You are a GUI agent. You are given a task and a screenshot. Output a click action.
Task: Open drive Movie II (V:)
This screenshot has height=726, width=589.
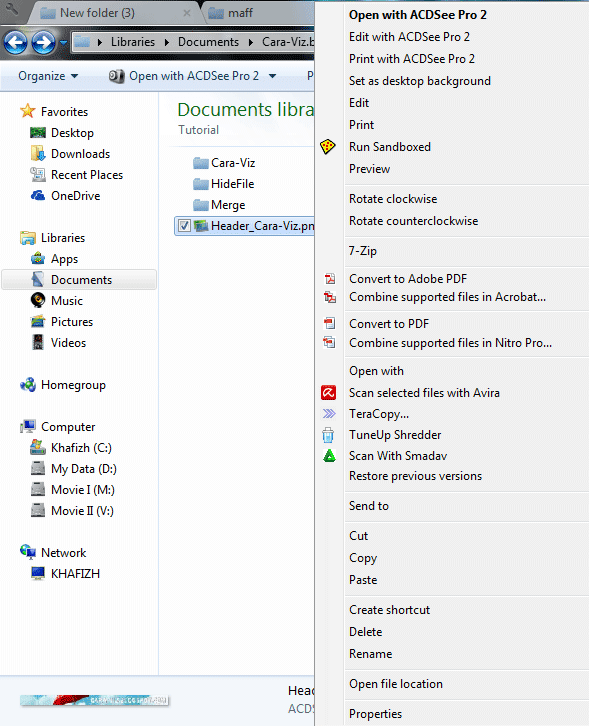[82, 511]
